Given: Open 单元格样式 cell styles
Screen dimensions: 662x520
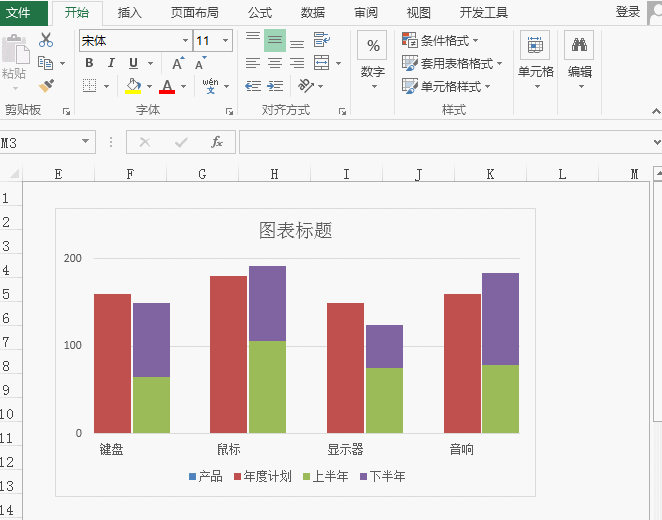Looking at the screenshot, I should point(446,86).
